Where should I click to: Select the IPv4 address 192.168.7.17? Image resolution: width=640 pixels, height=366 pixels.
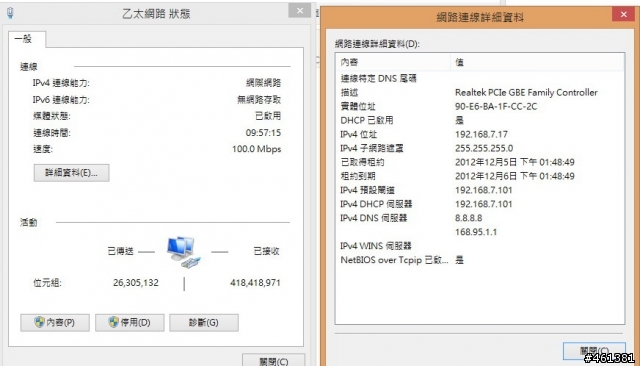481,134
